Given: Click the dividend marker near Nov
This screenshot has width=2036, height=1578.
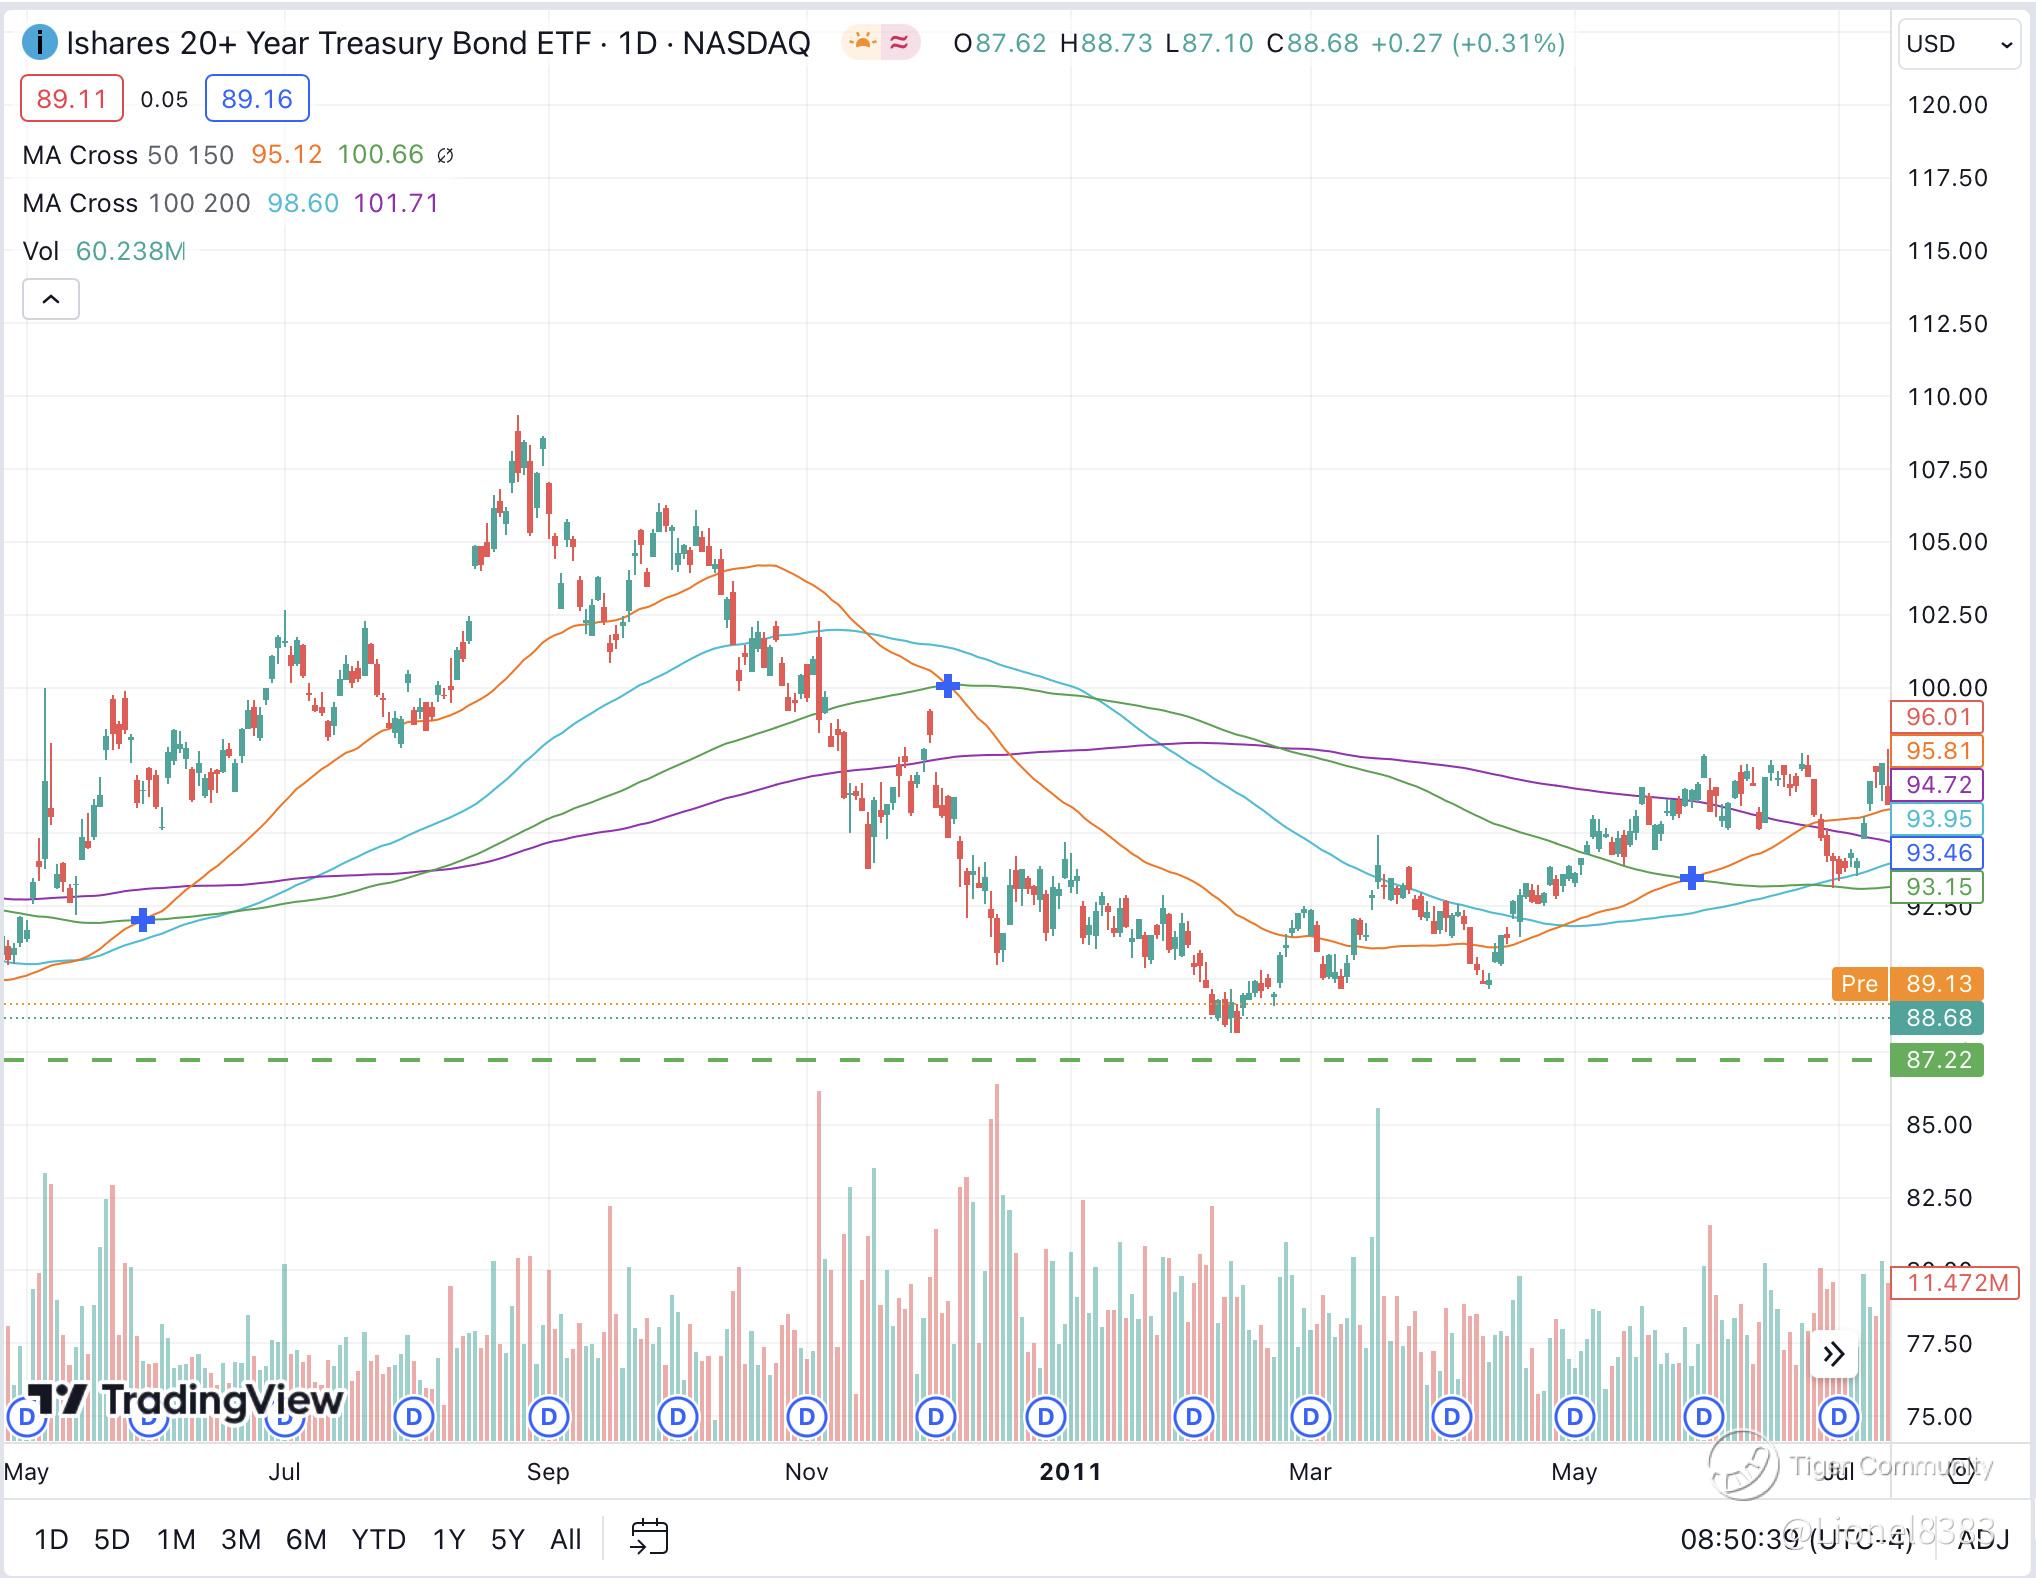Looking at the screenshot, I should tap(807, 1417).
